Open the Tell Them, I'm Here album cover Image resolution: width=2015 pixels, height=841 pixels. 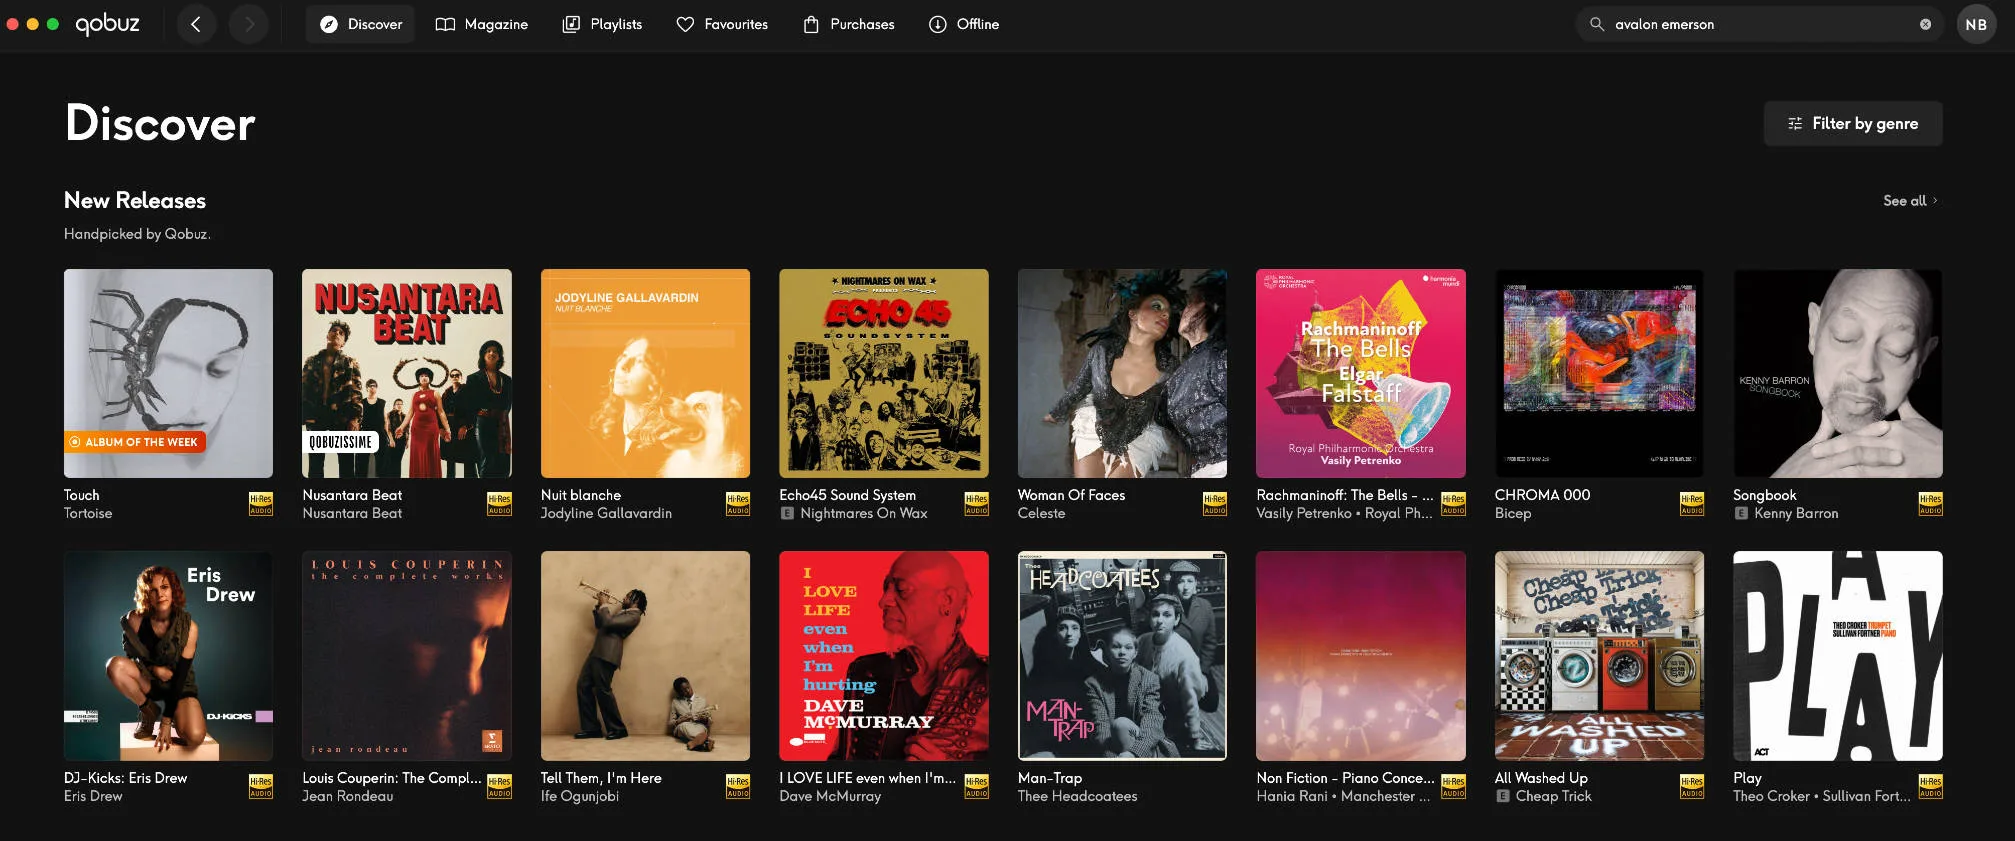pyautogui.click(x=645, y=656)
